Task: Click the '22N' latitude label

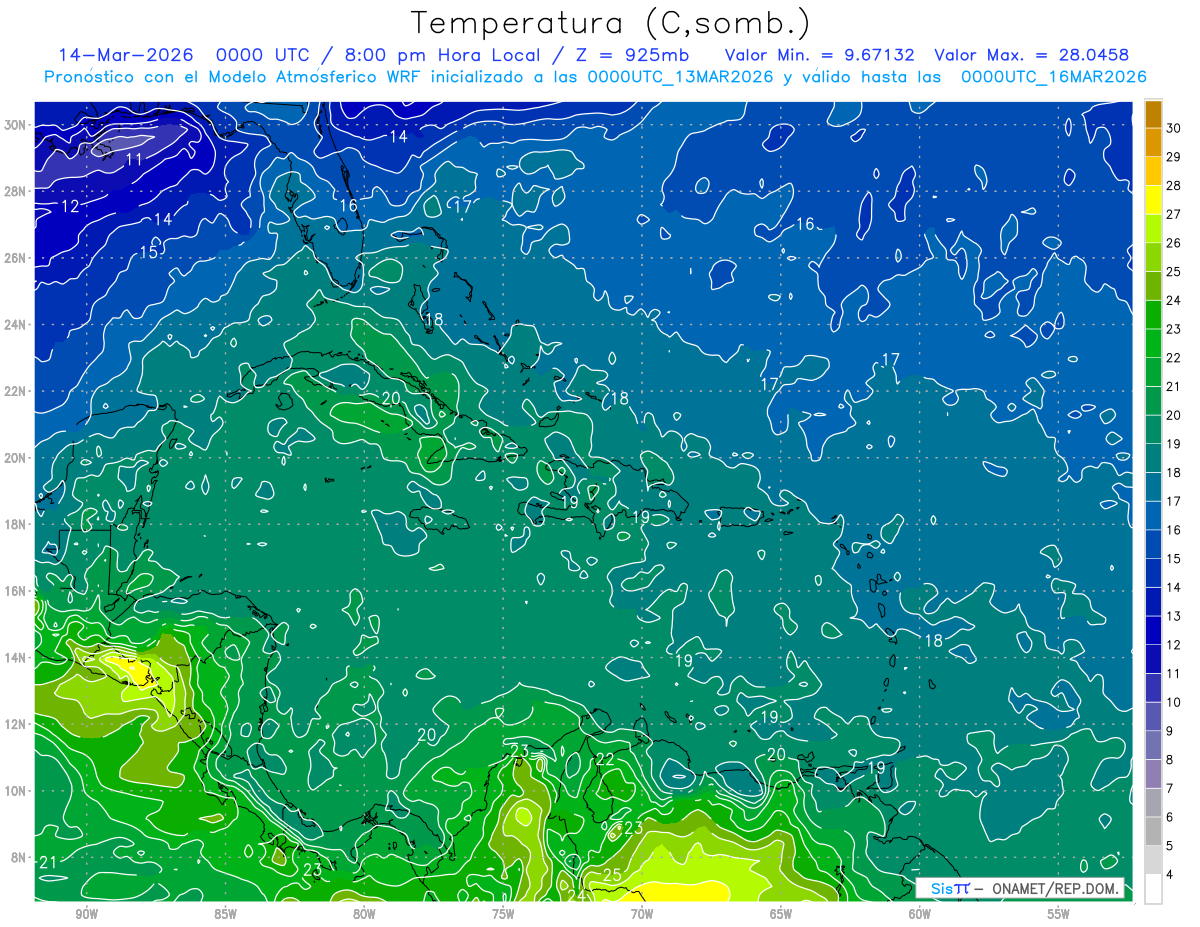Action: [x=17, y=391]
